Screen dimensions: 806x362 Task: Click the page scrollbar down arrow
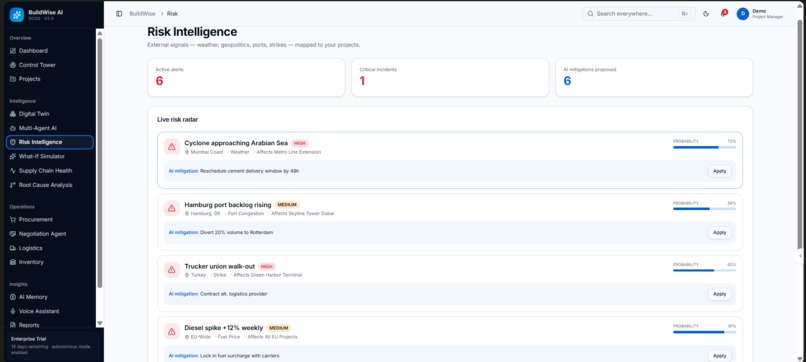799,358
